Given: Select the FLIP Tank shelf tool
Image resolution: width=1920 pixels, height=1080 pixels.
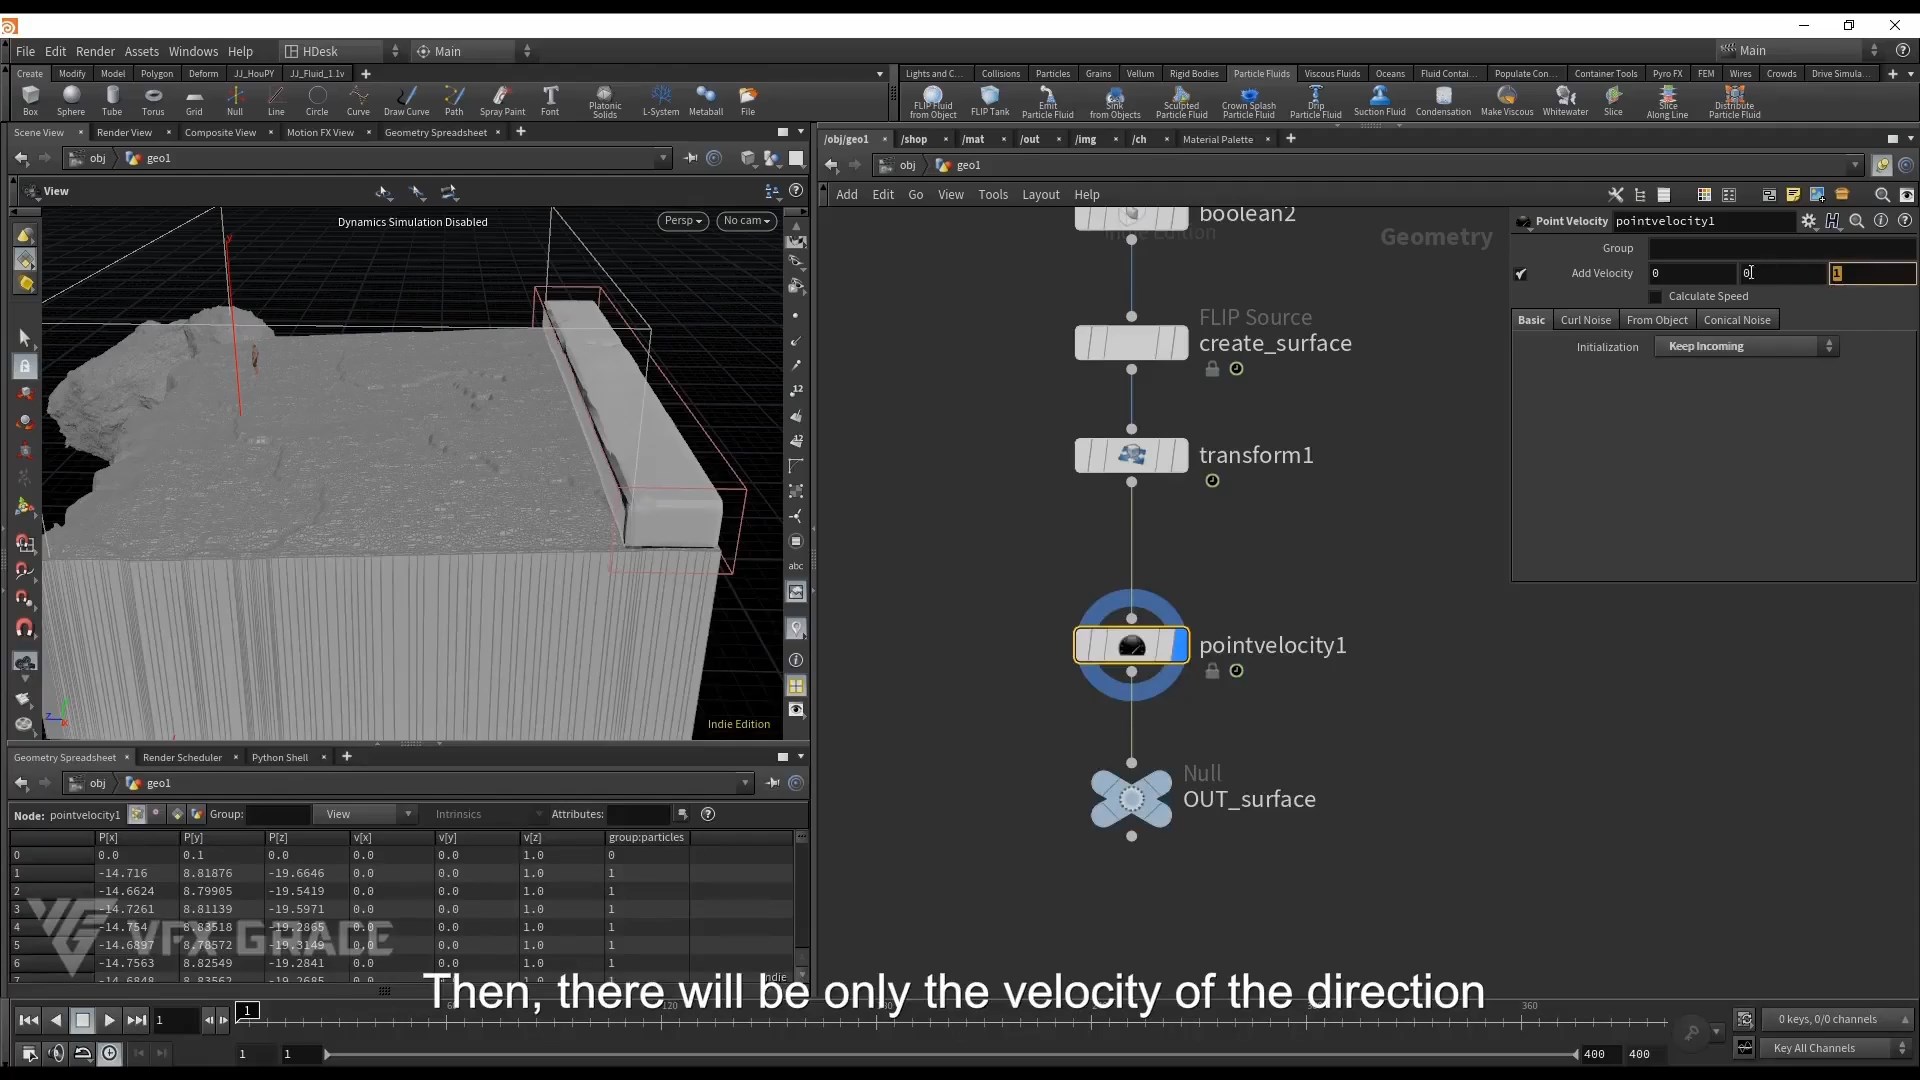Looking at the screenshot, I should tap(989, 100).
